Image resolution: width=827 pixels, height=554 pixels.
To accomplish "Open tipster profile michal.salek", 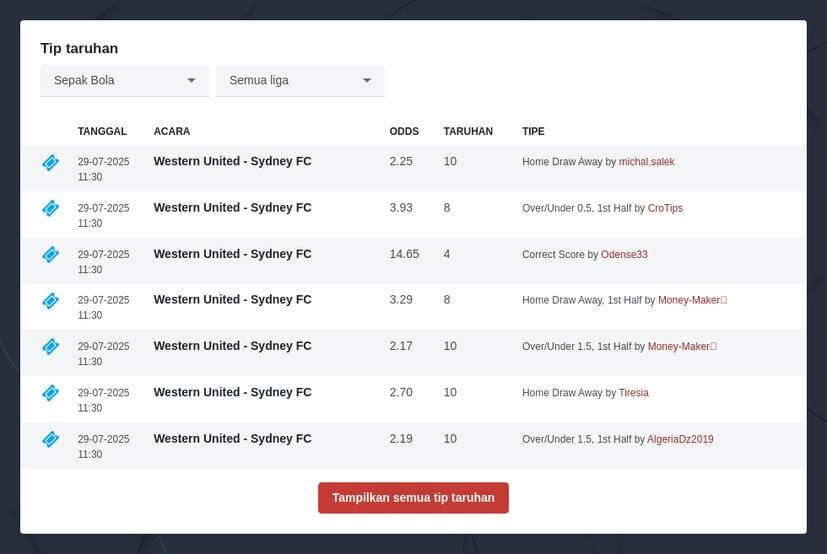I will pyautogui.click(x=646, y=162).
